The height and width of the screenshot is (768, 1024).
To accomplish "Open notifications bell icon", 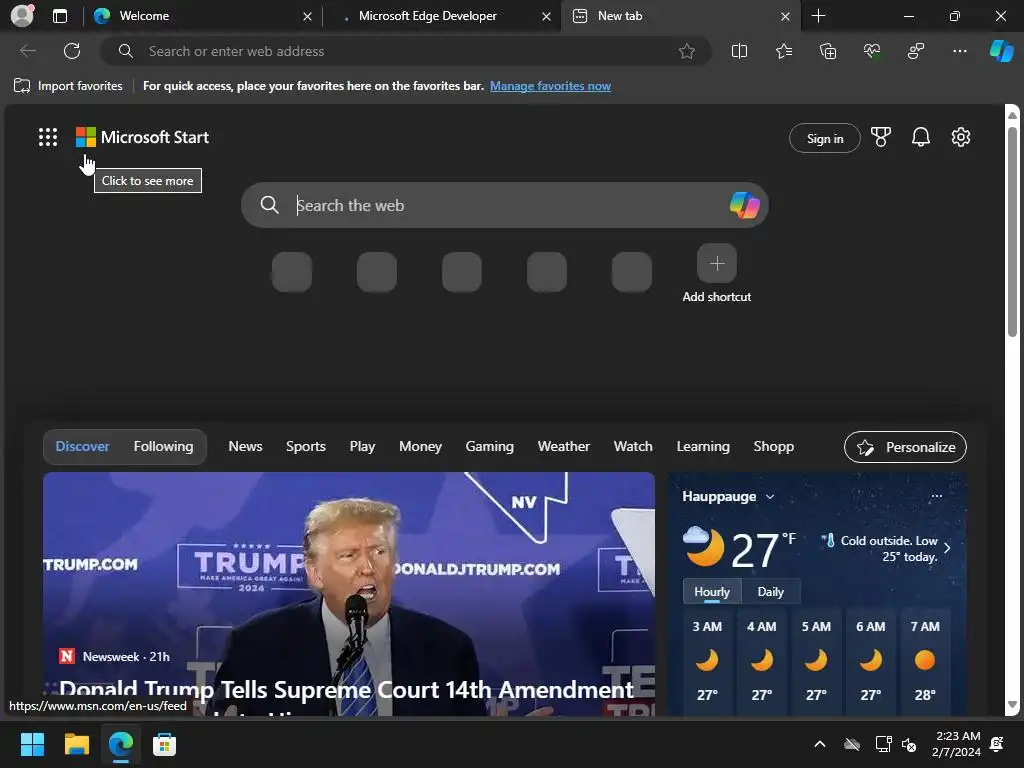I will 921,137.
